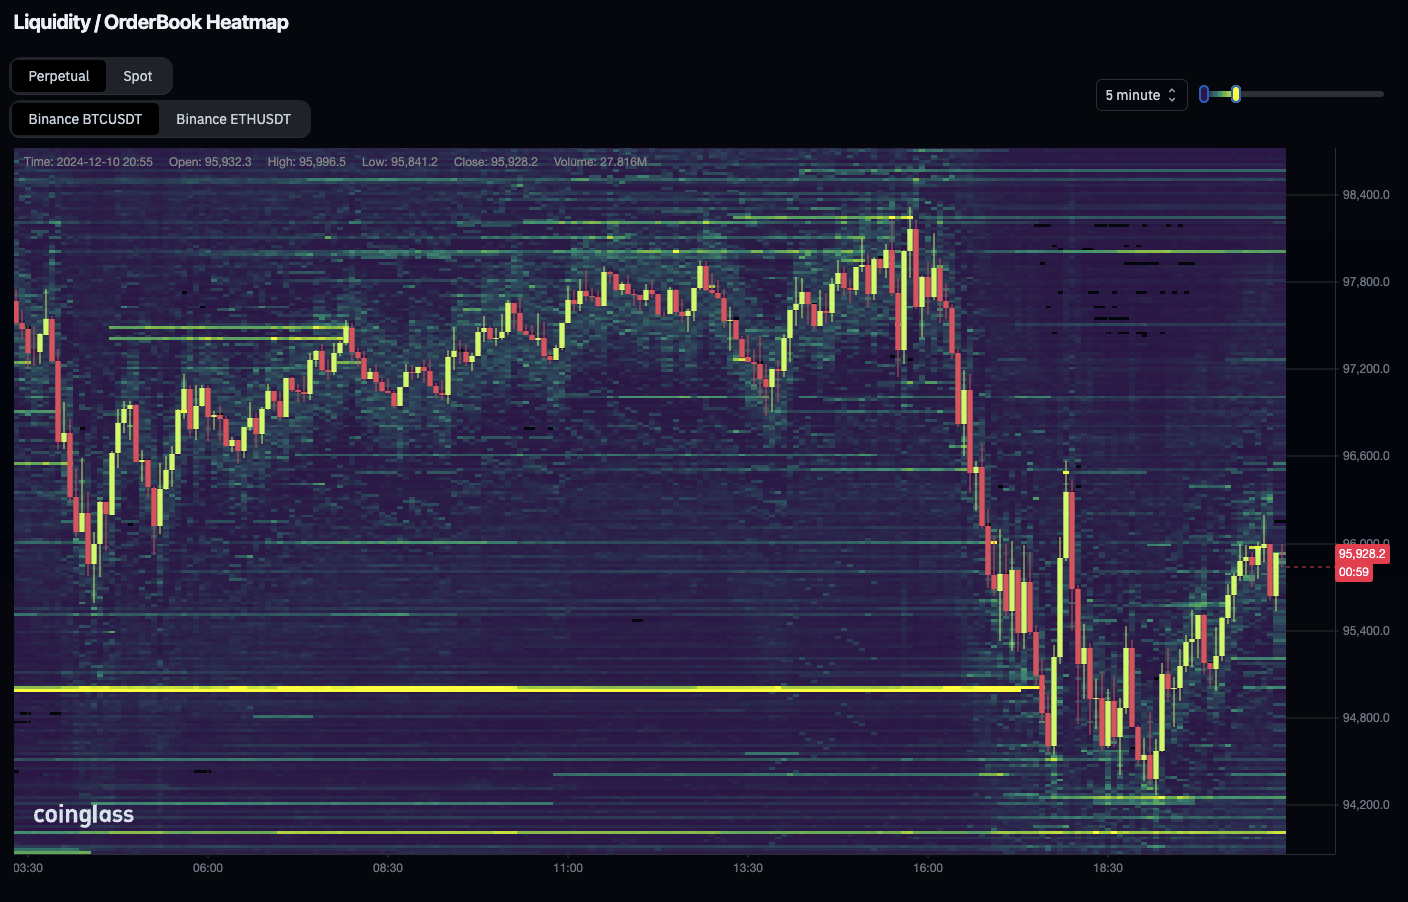Switch to the Spot tab
The width and height of the screenshot is (1408, 902).
pos(138,76)
